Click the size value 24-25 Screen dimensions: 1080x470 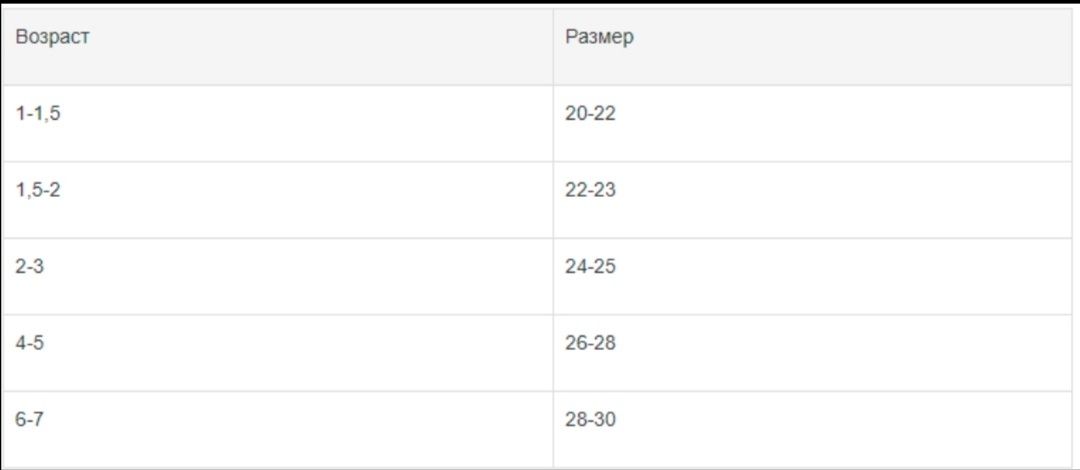click(590, 266)
